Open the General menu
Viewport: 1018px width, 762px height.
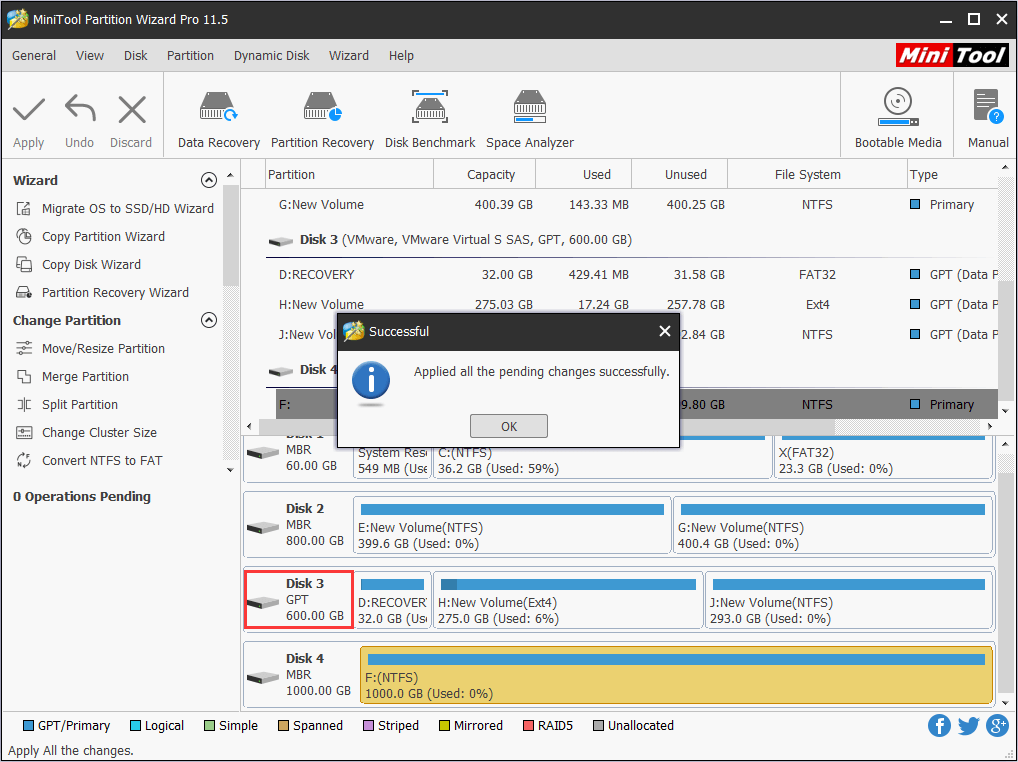34,55
